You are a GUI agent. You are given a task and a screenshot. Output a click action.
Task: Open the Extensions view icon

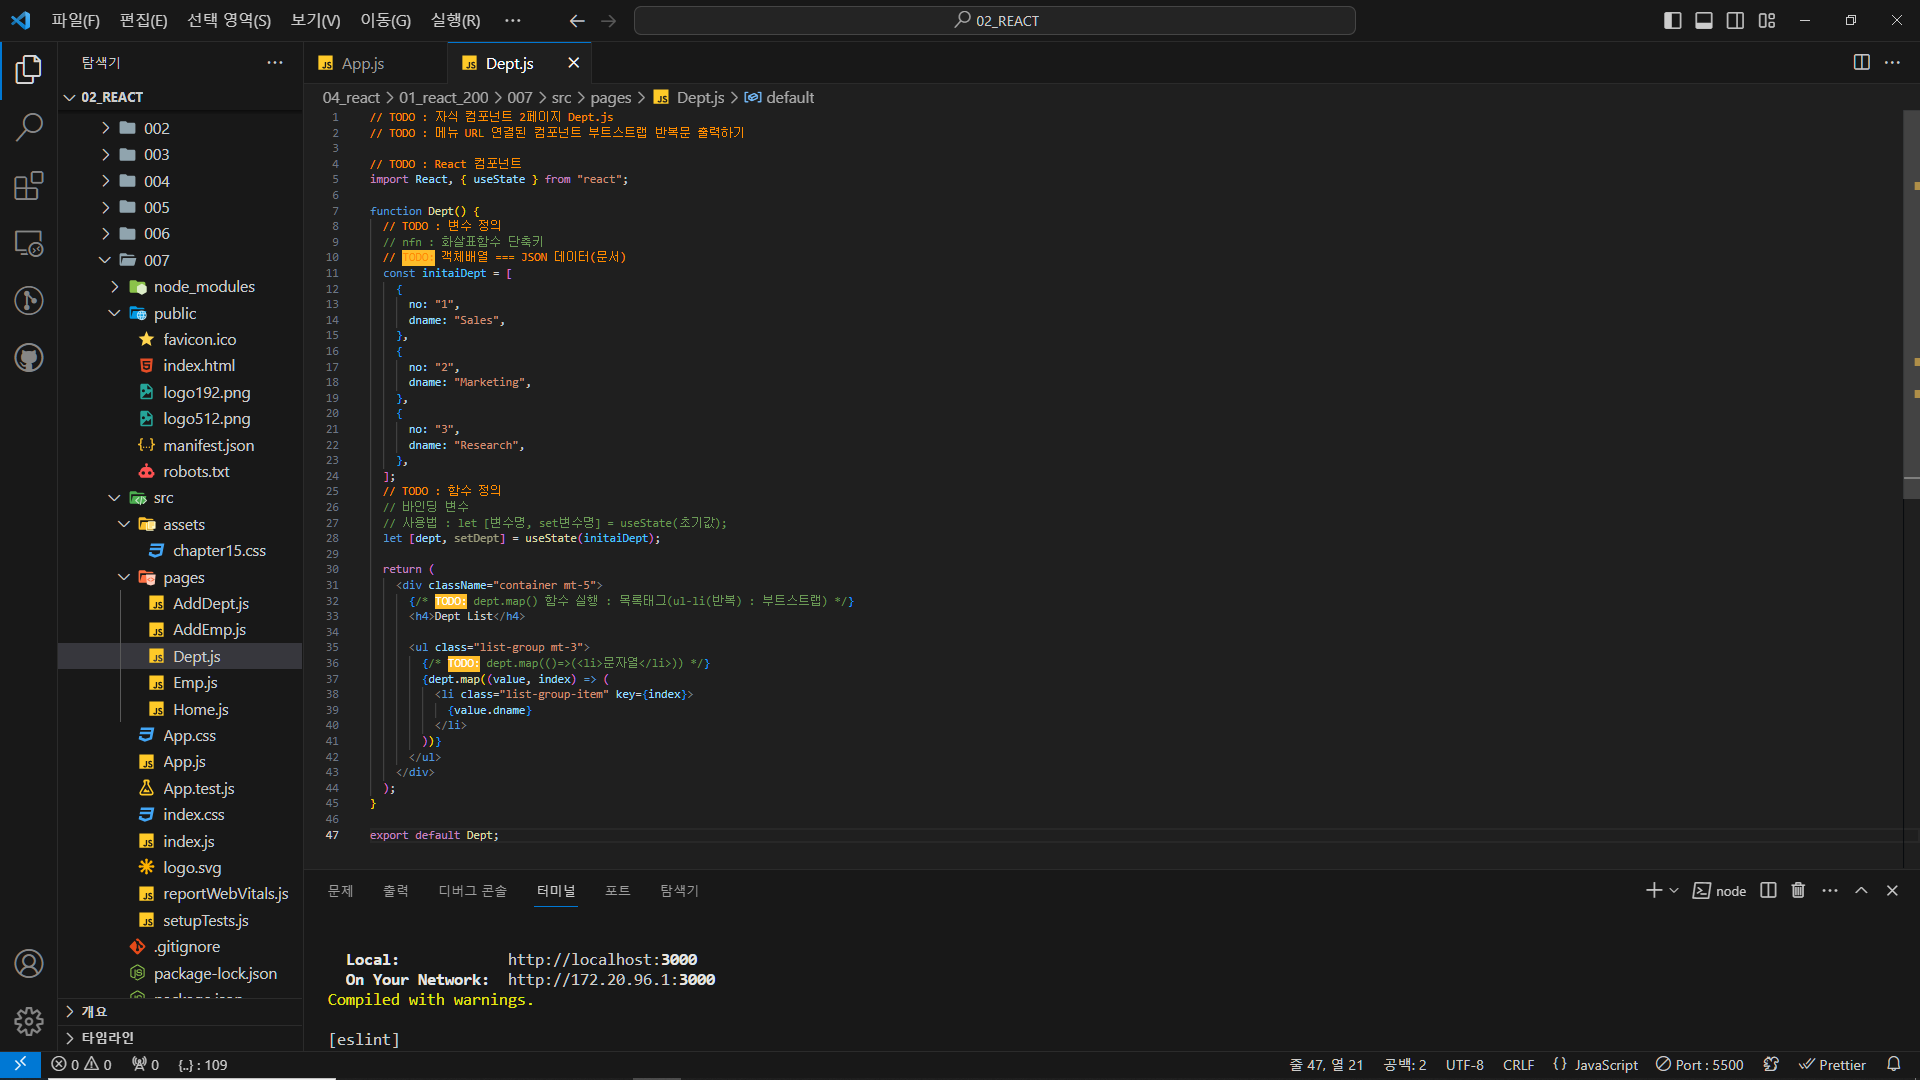coord(29,185)
